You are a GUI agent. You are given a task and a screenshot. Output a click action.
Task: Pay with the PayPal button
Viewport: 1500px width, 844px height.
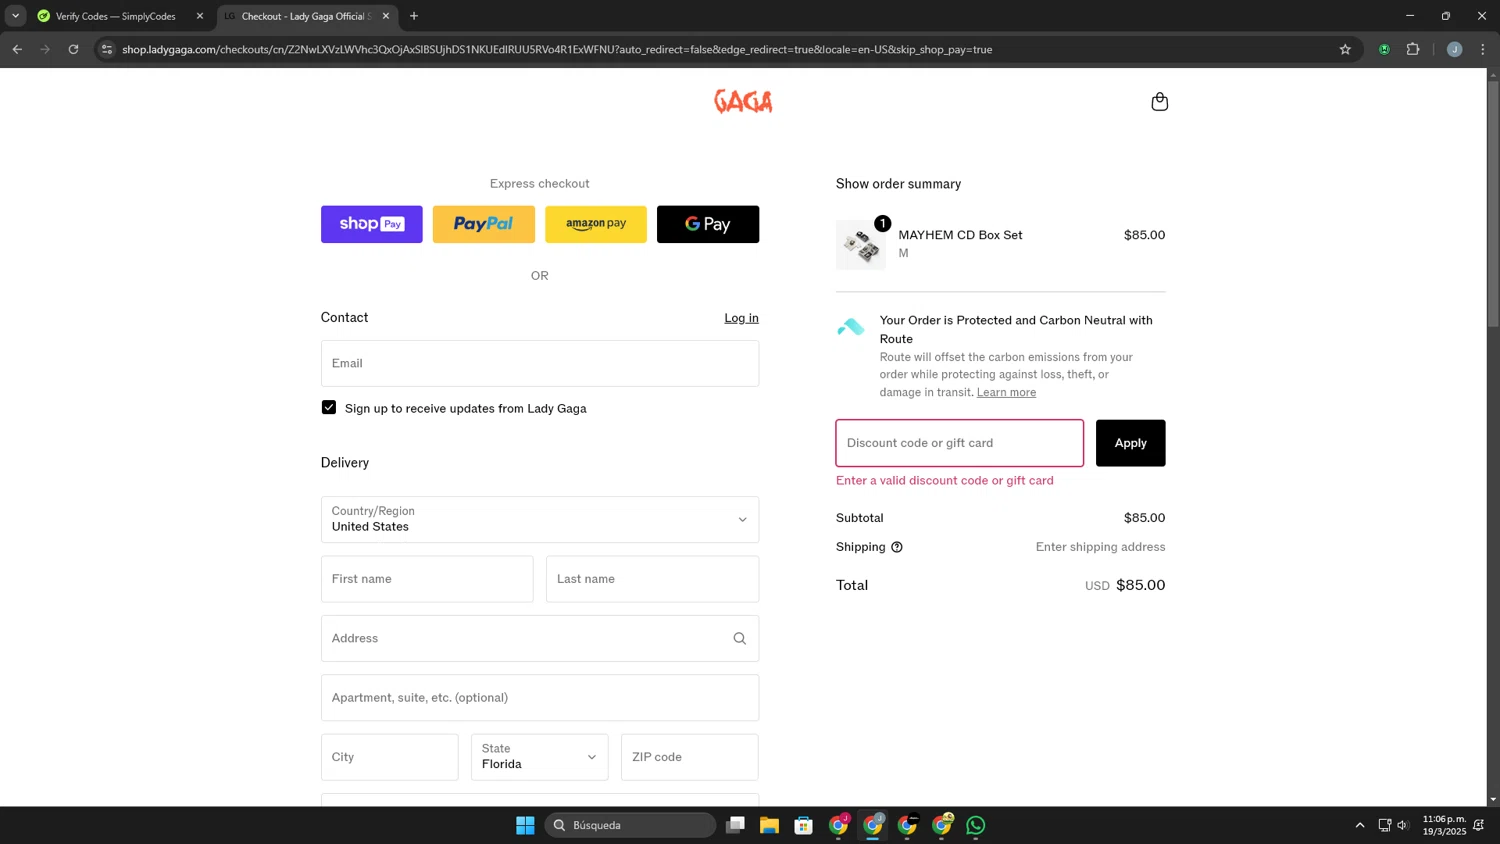(484, 224)
